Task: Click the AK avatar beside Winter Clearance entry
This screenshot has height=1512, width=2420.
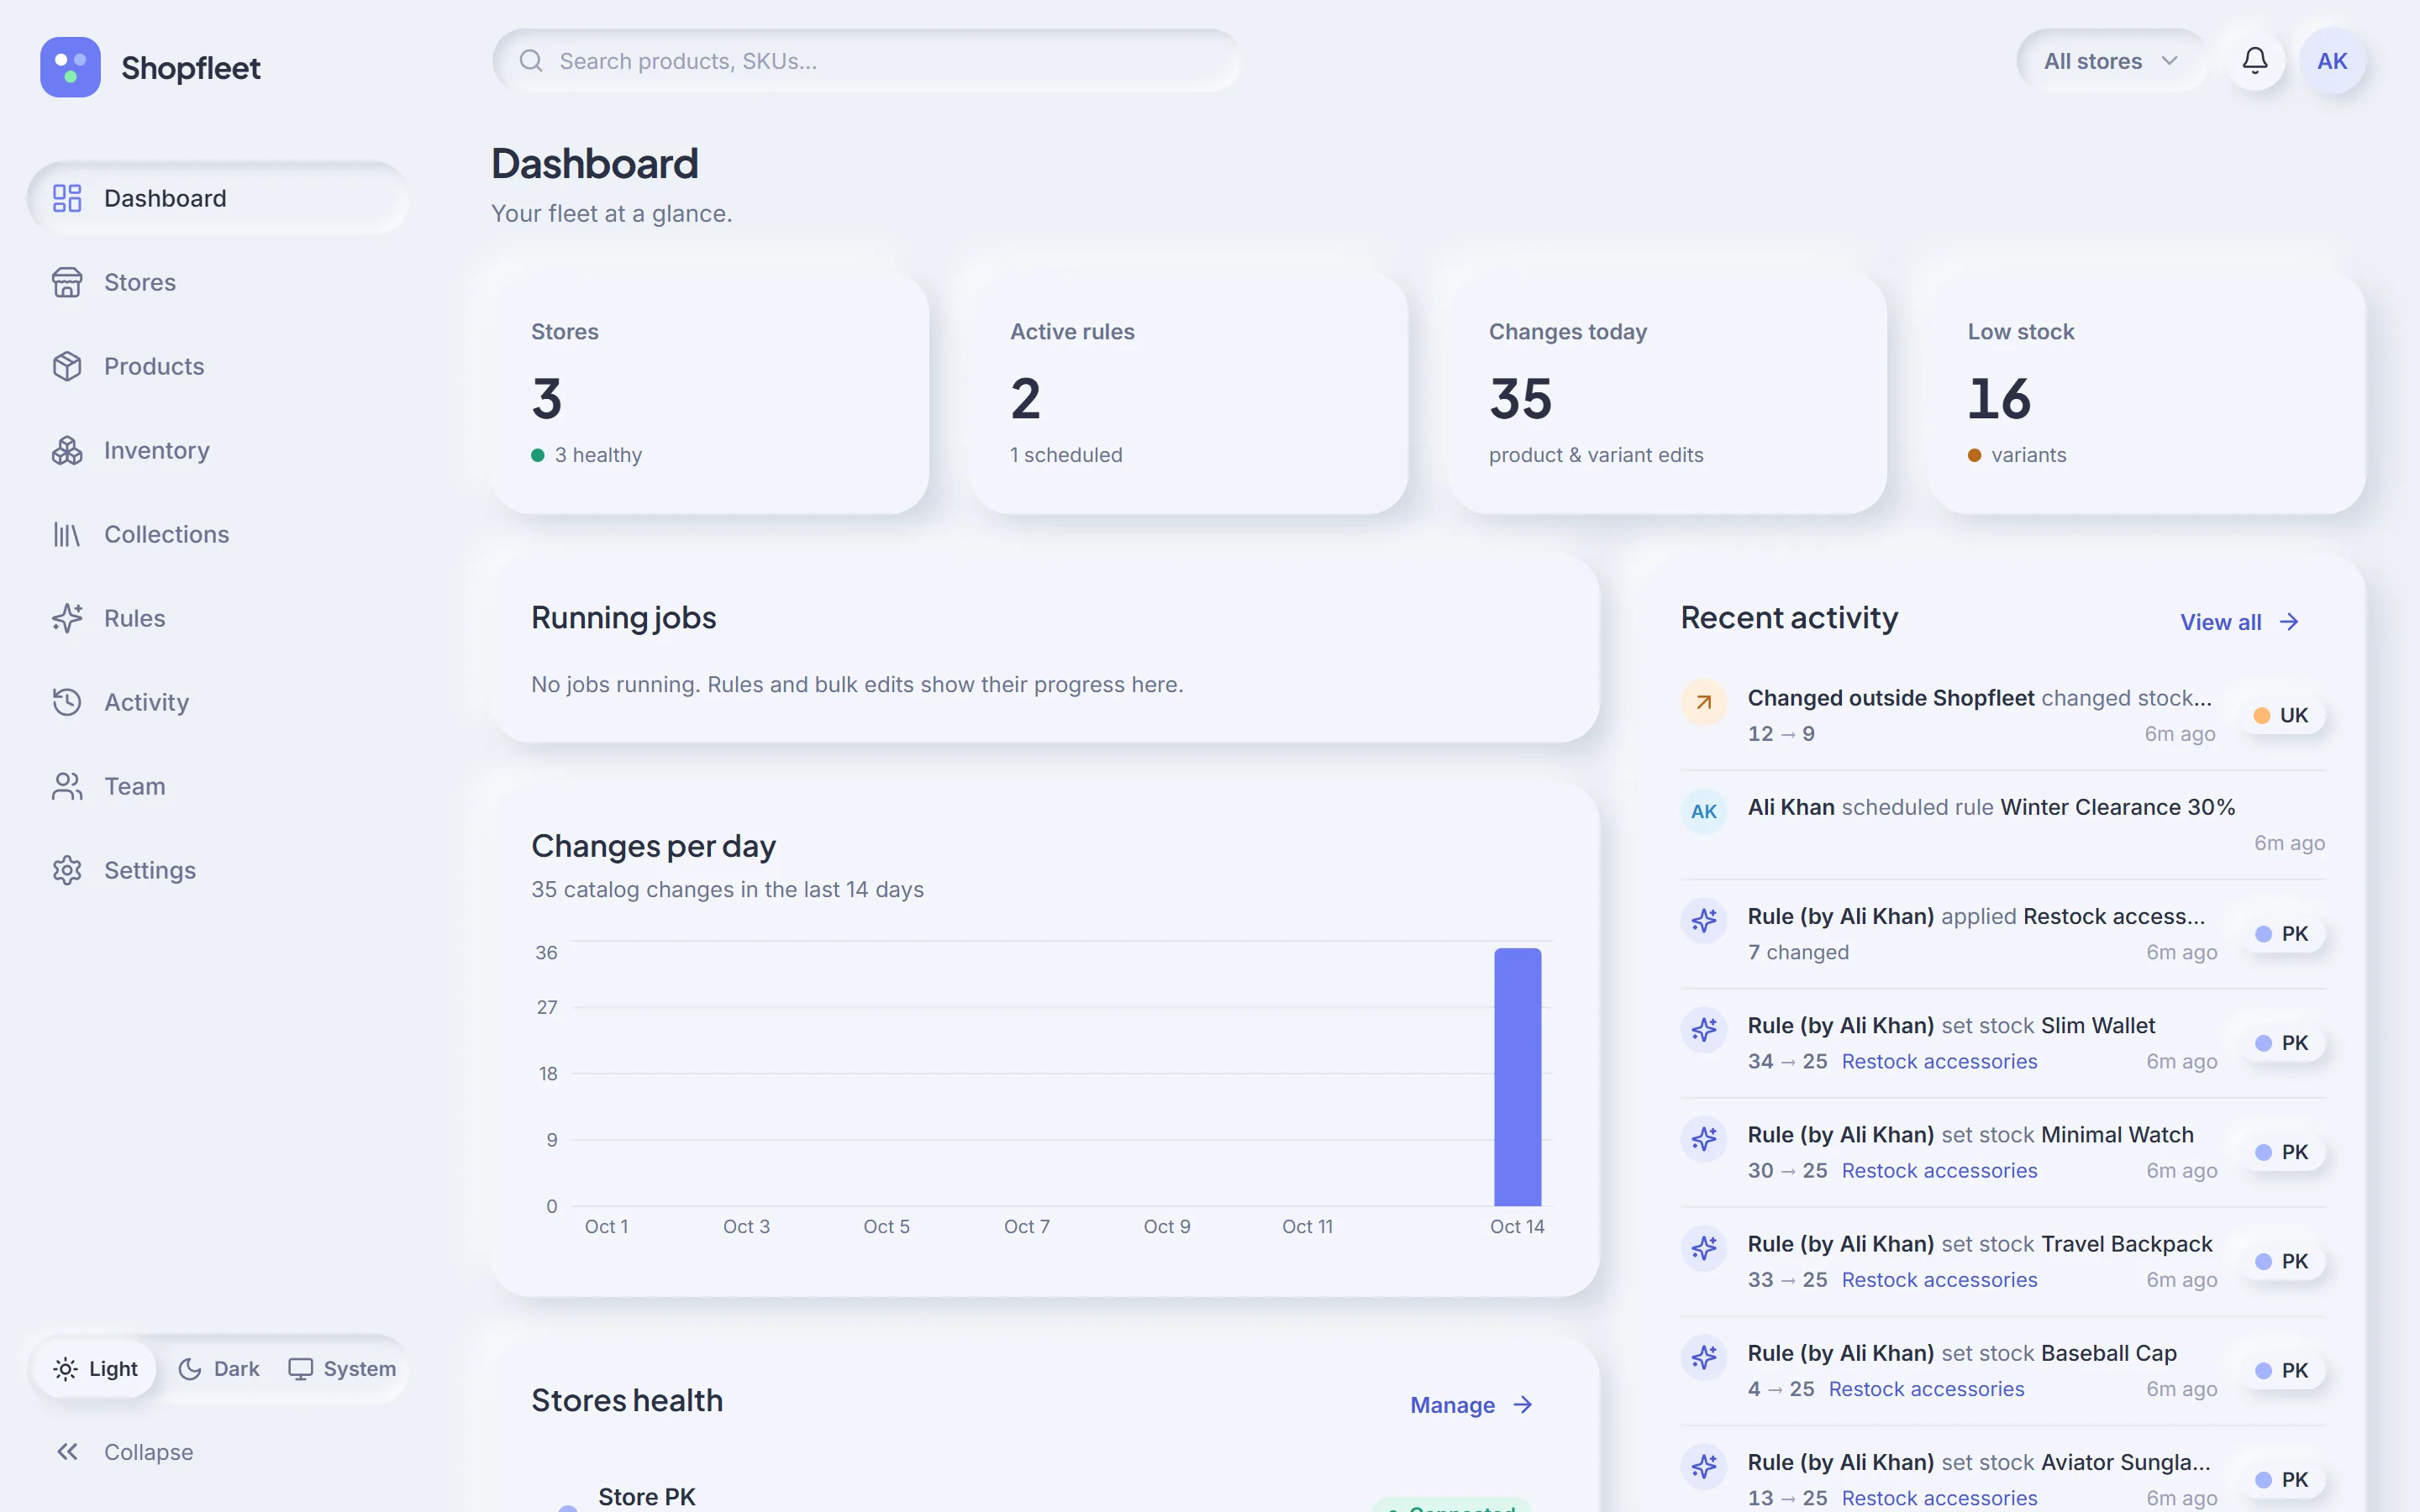Action: [x=1704, y=812]
